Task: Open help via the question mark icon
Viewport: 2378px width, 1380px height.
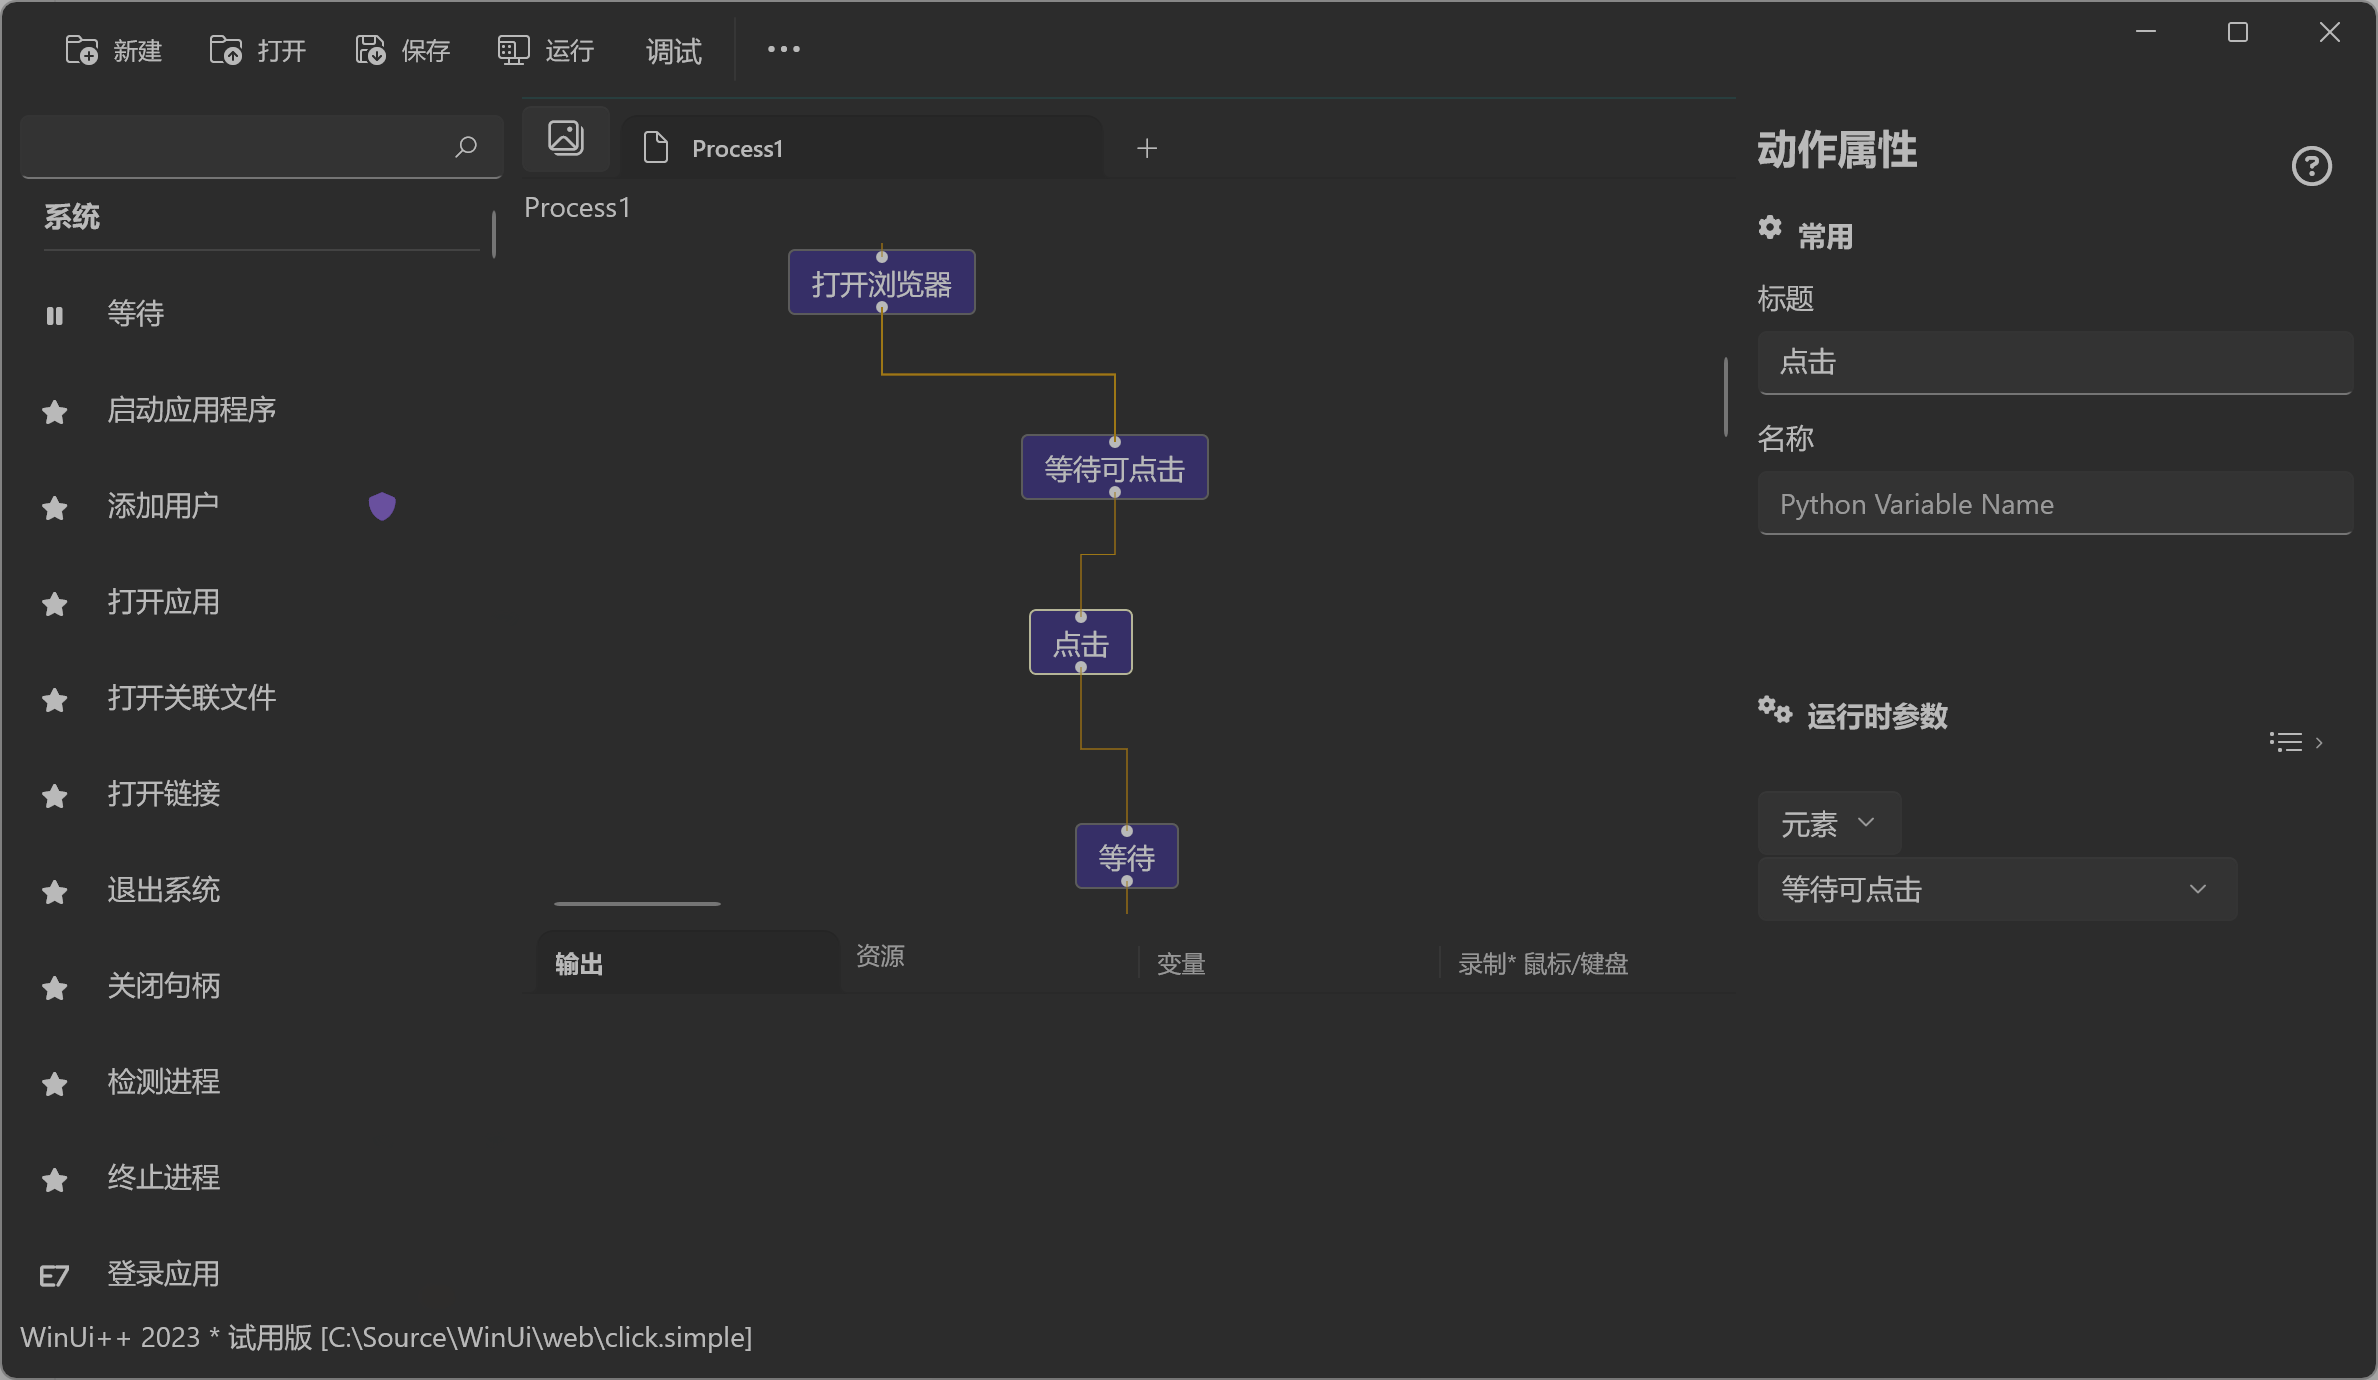Action: 2311,166
